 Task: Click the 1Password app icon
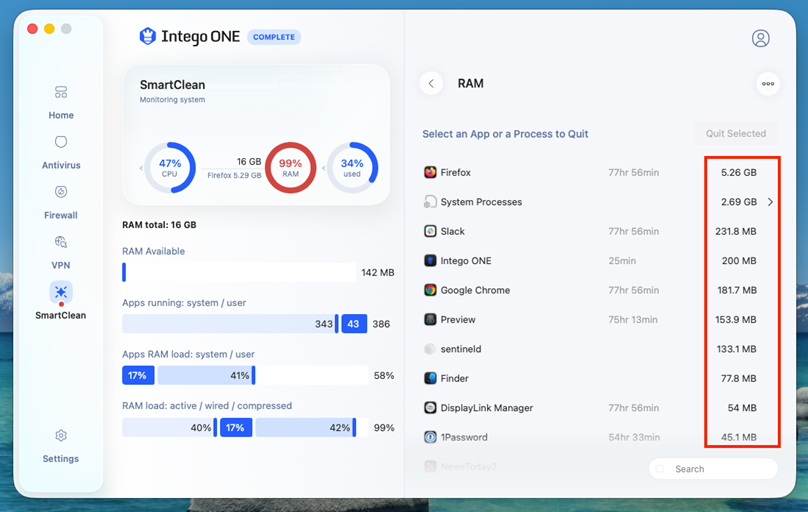[430, 437]
